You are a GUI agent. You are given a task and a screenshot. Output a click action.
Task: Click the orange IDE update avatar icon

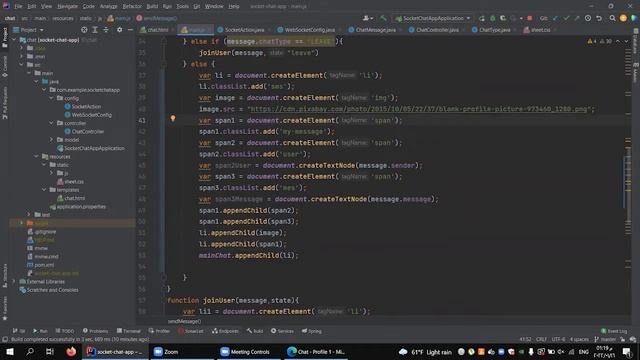point(623,18)
